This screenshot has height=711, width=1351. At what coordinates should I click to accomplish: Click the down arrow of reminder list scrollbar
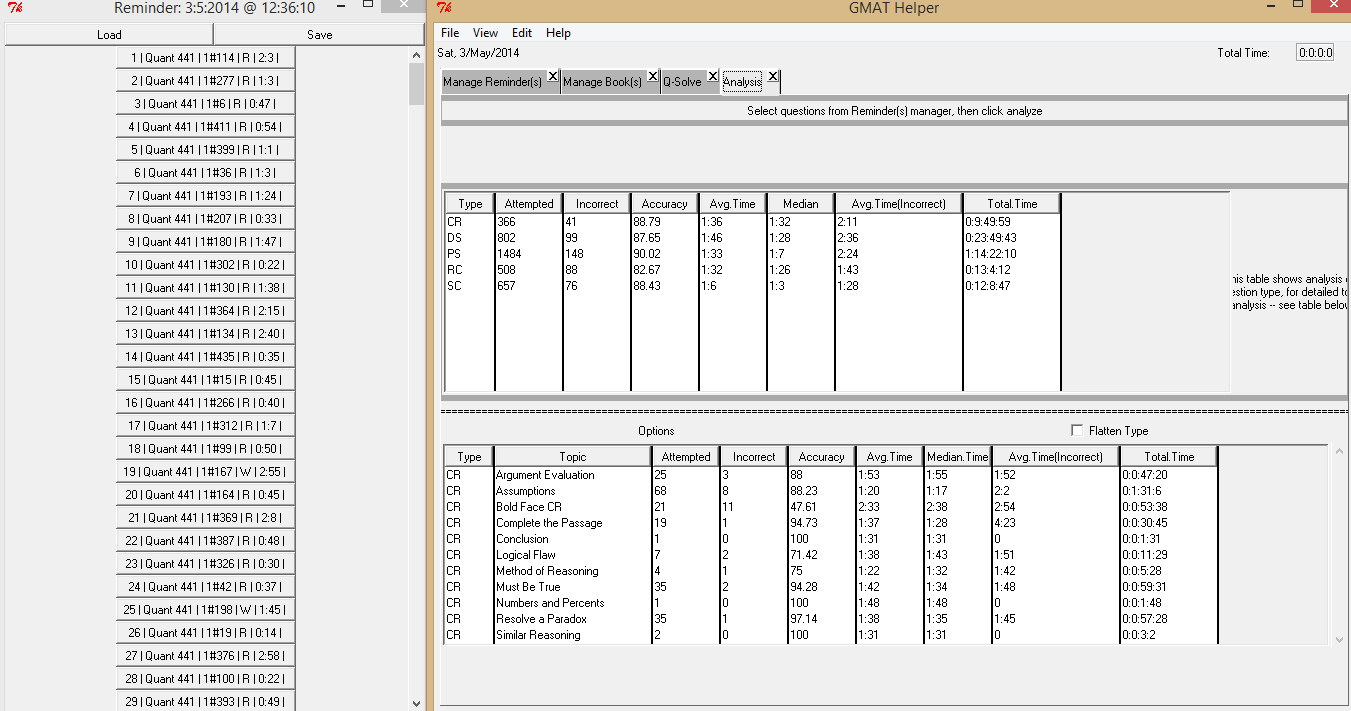tap(417, 702)
